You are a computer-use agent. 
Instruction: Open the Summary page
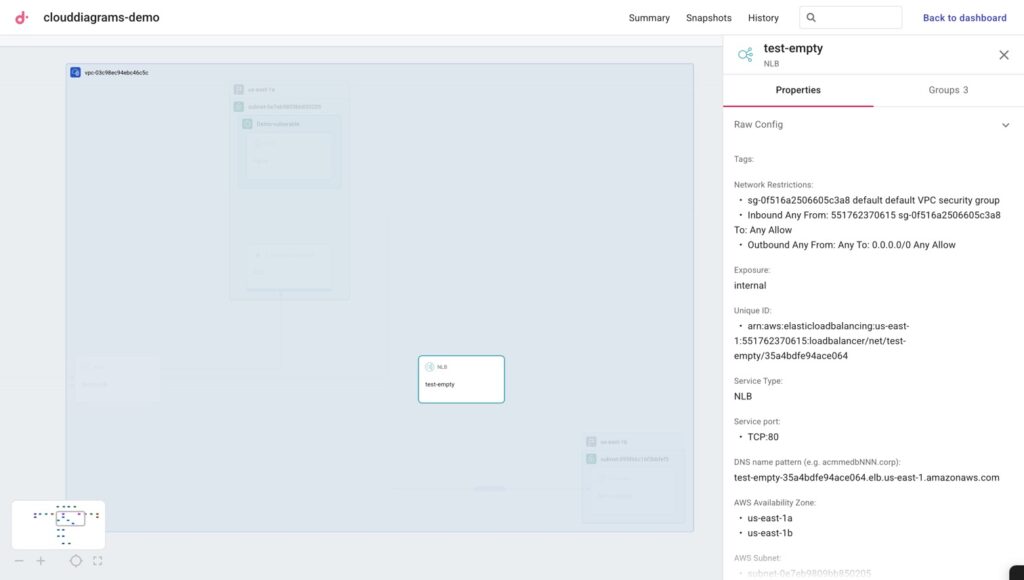point(649,18)
